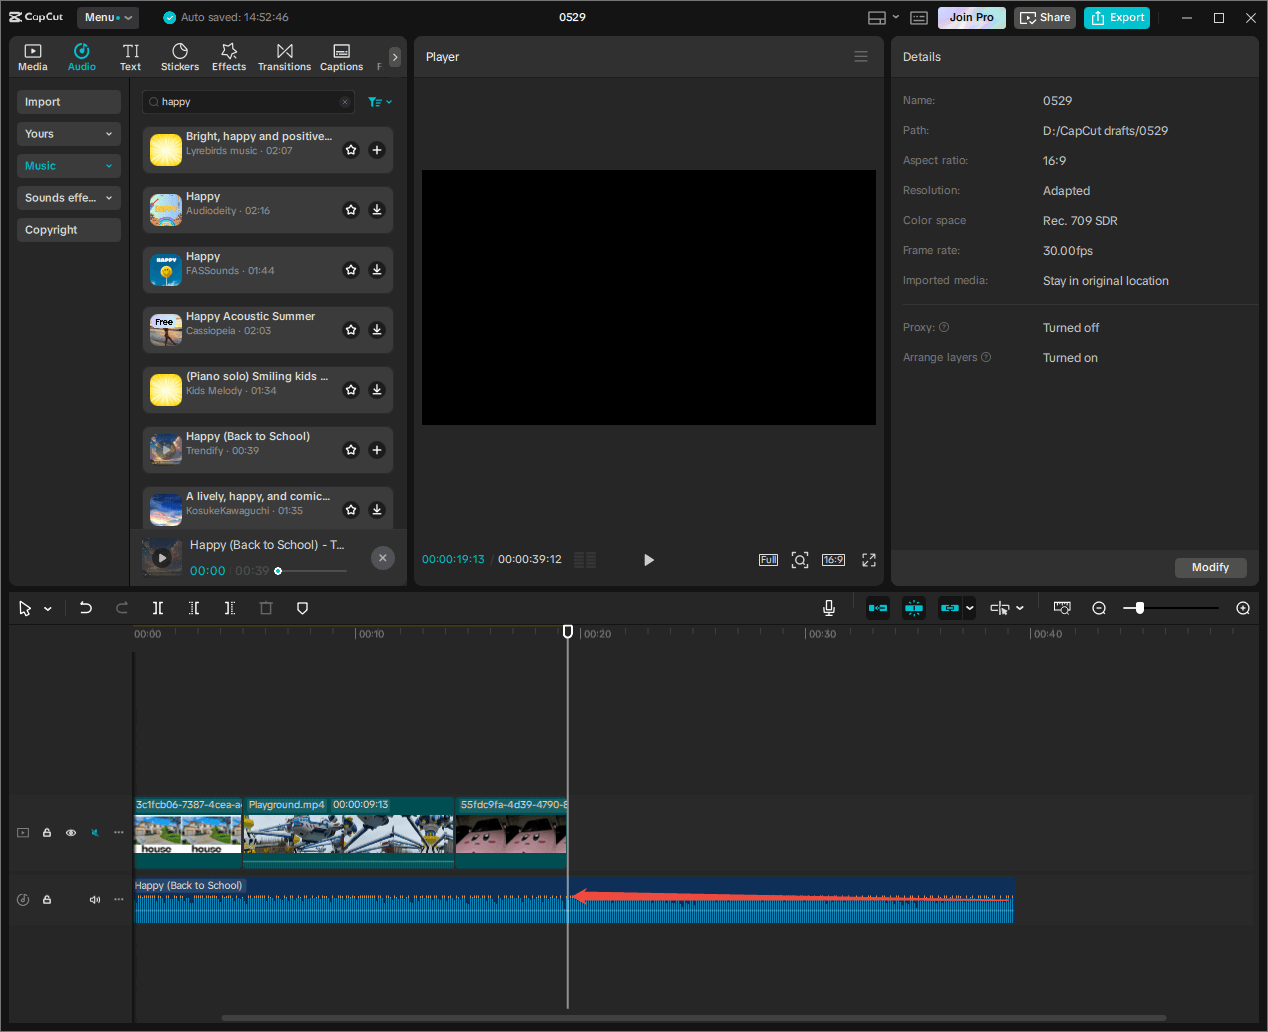Undo the last action
This screenshot has height=1032, width=1268.
85,608
